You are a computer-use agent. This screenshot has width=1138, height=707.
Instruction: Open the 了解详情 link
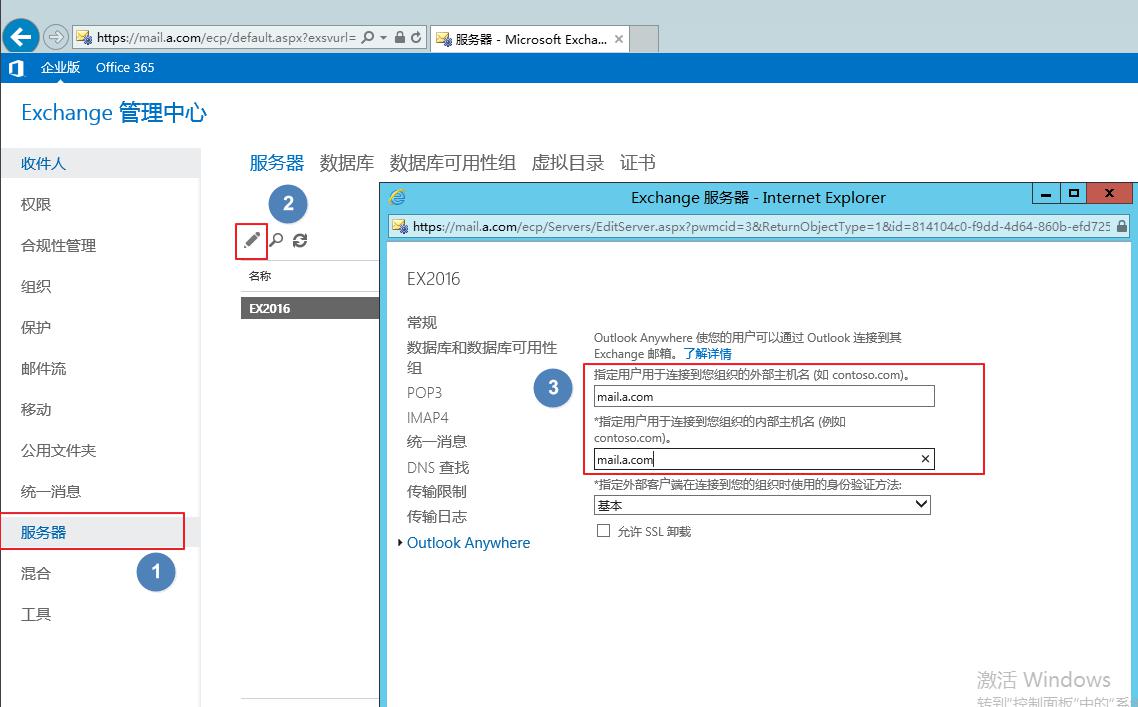[708, 354]
